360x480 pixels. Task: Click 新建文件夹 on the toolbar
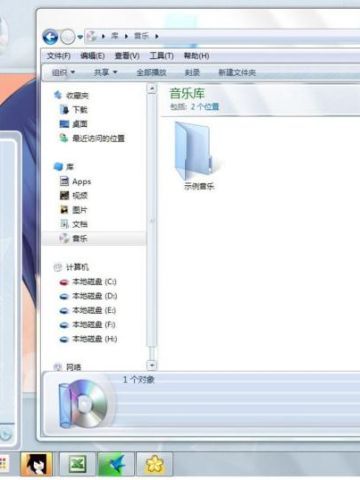[x=237, y=72]
